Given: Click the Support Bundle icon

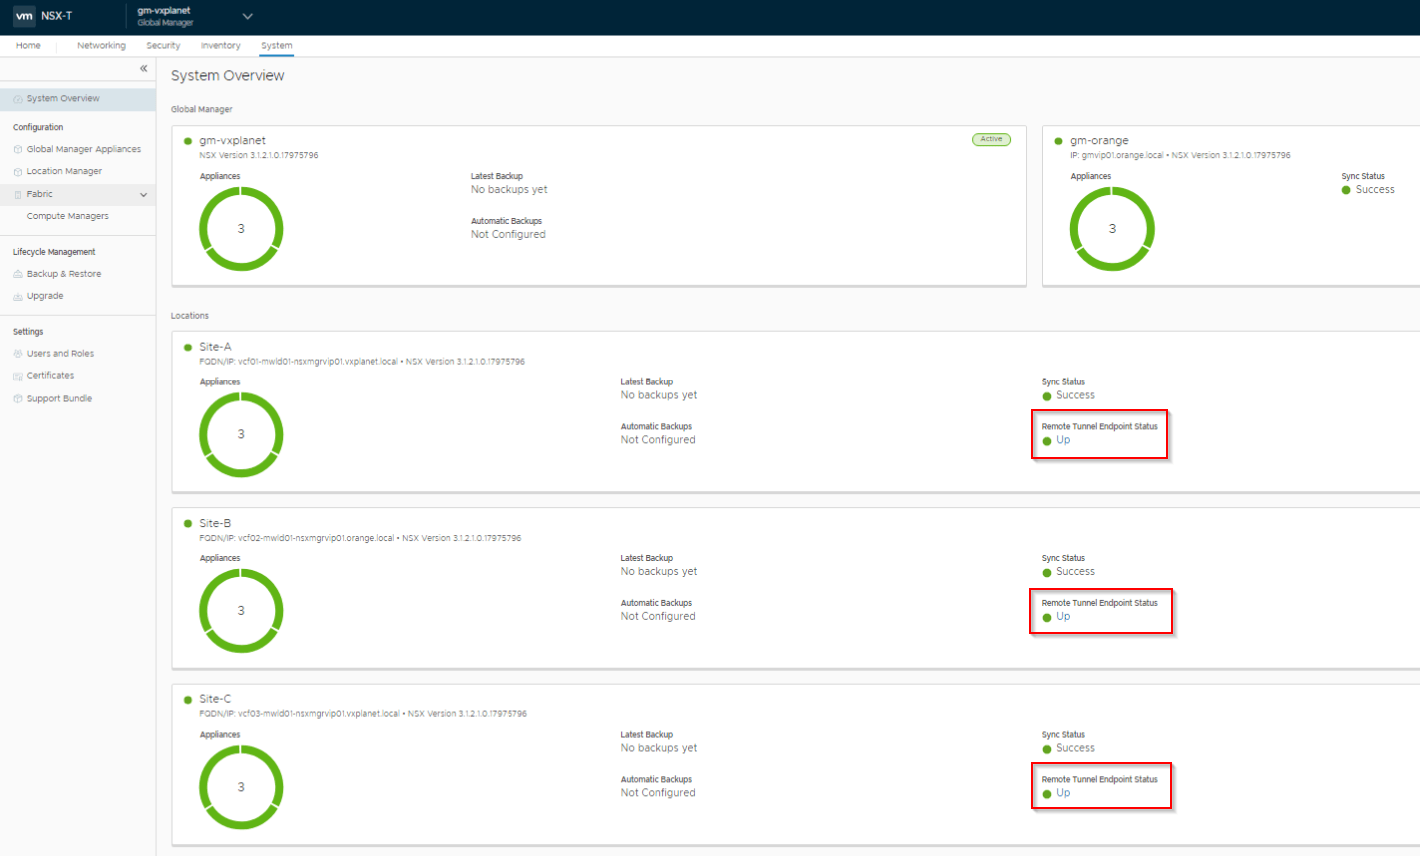Looking at the screenshot, I should [x=18, y=399].
